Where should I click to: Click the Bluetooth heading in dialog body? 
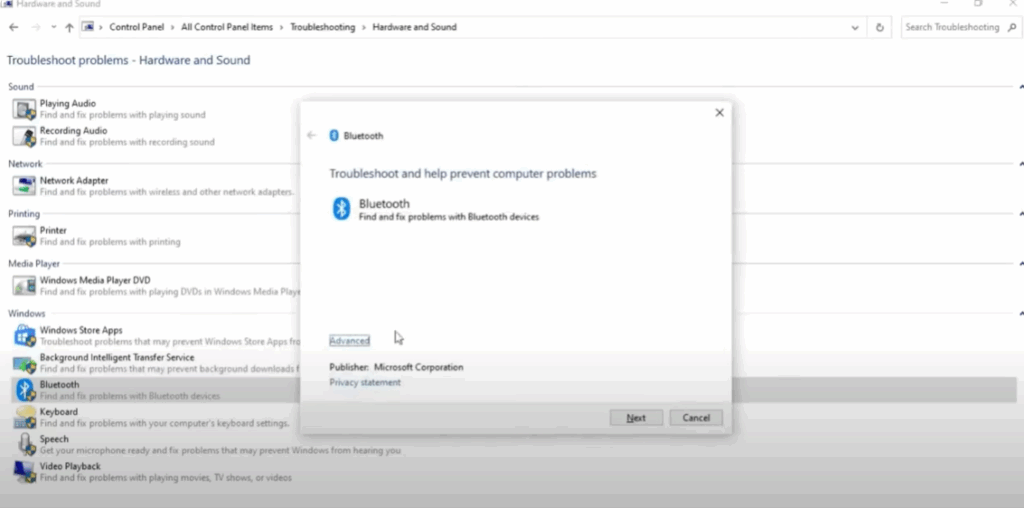[384, 204]
